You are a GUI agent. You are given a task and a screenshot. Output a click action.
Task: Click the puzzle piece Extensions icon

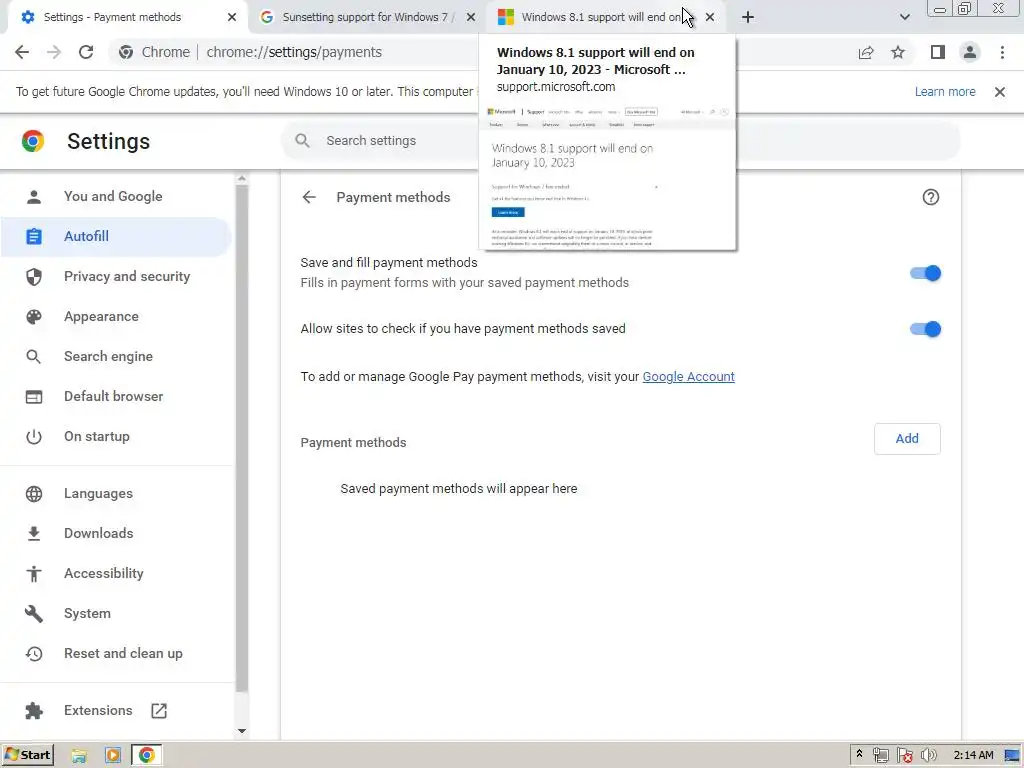[33, 711]
